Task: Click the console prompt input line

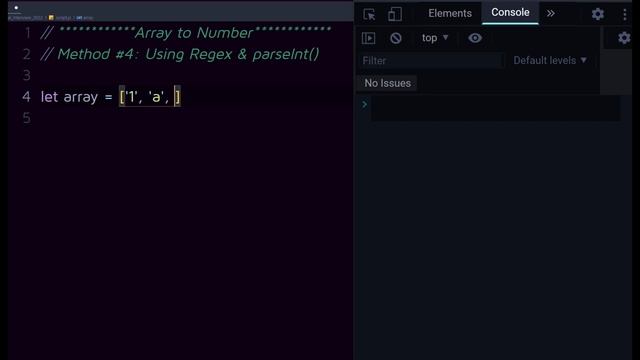Action: pyautogui.click(x=495, y=108)
